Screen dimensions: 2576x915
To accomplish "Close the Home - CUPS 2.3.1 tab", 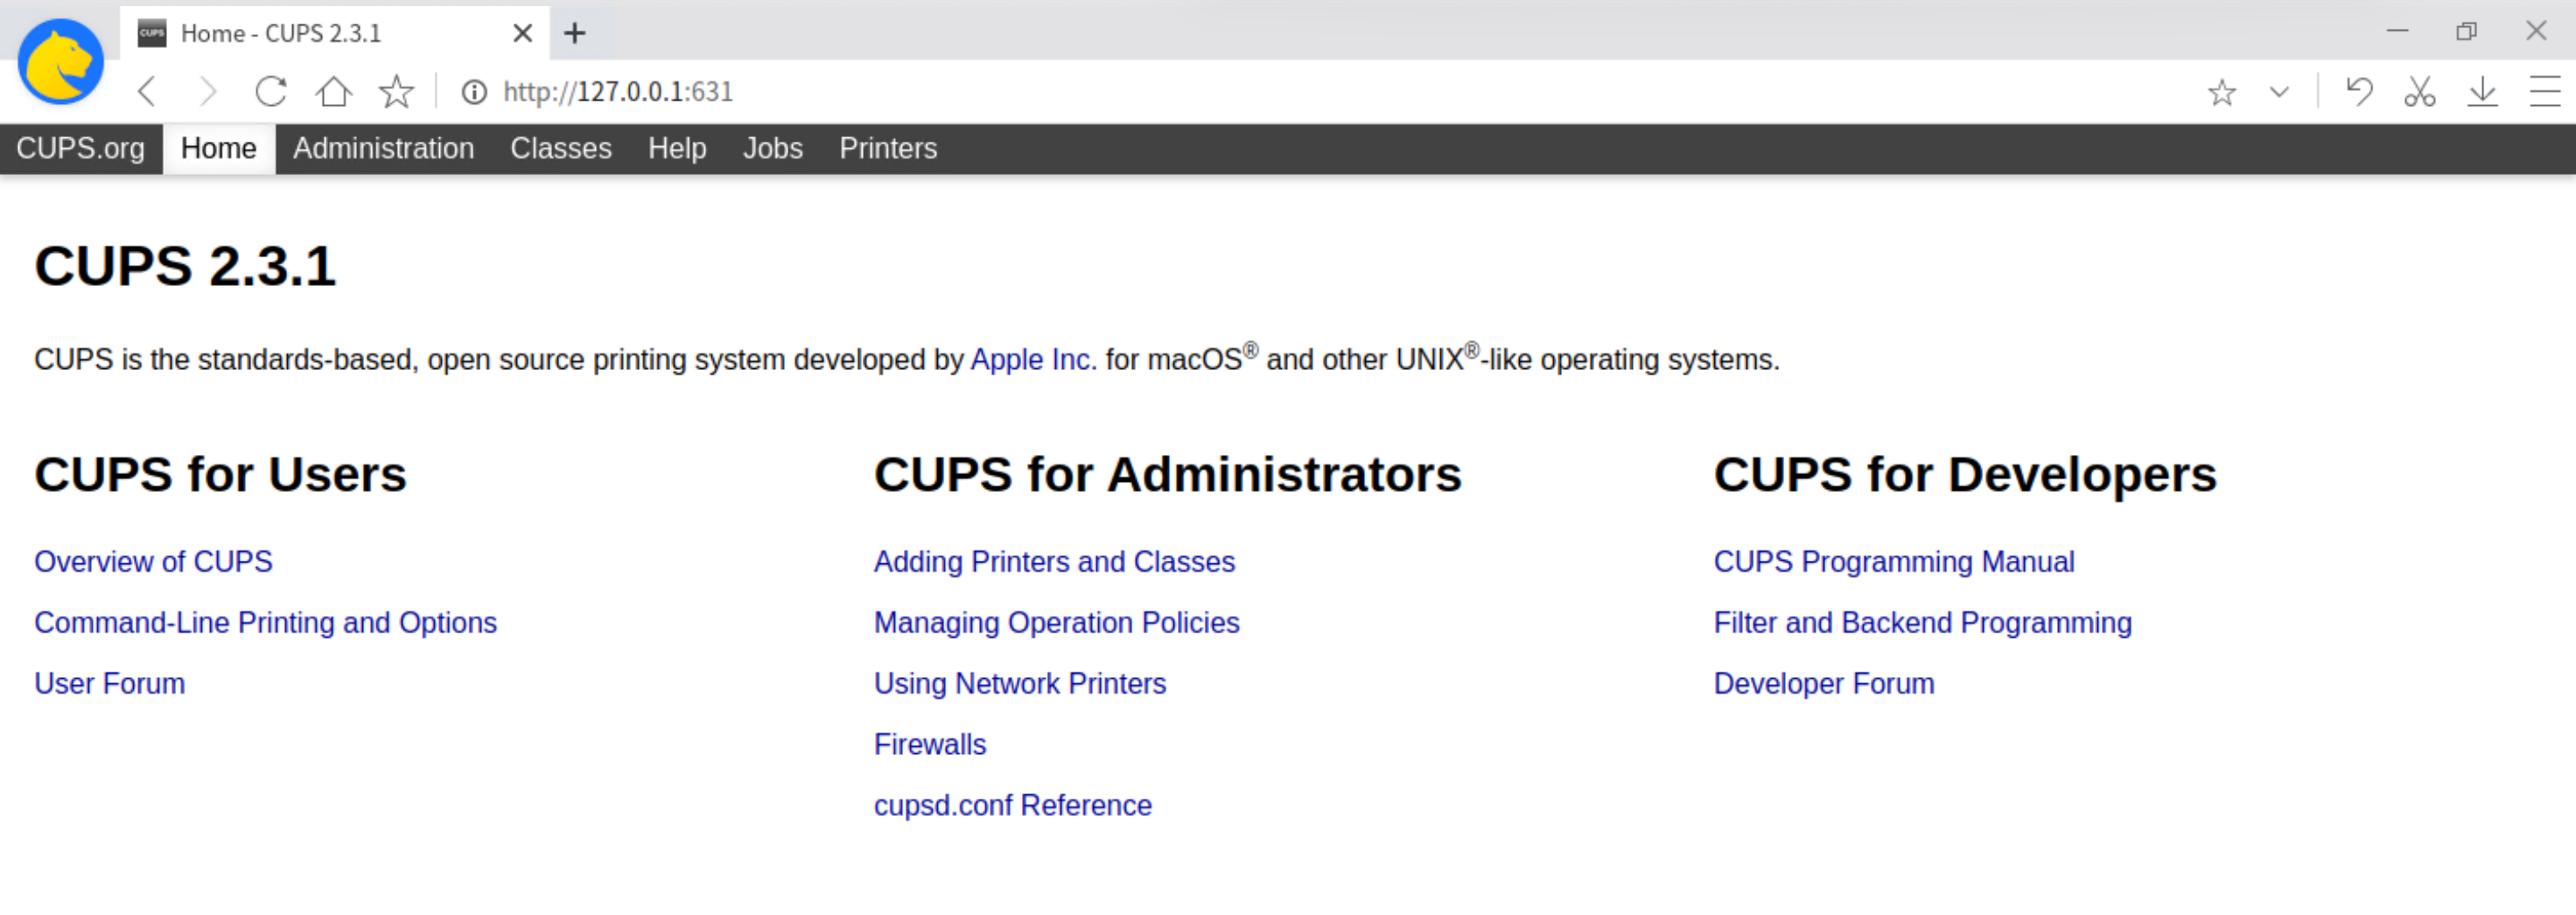I will coord(522,33).
